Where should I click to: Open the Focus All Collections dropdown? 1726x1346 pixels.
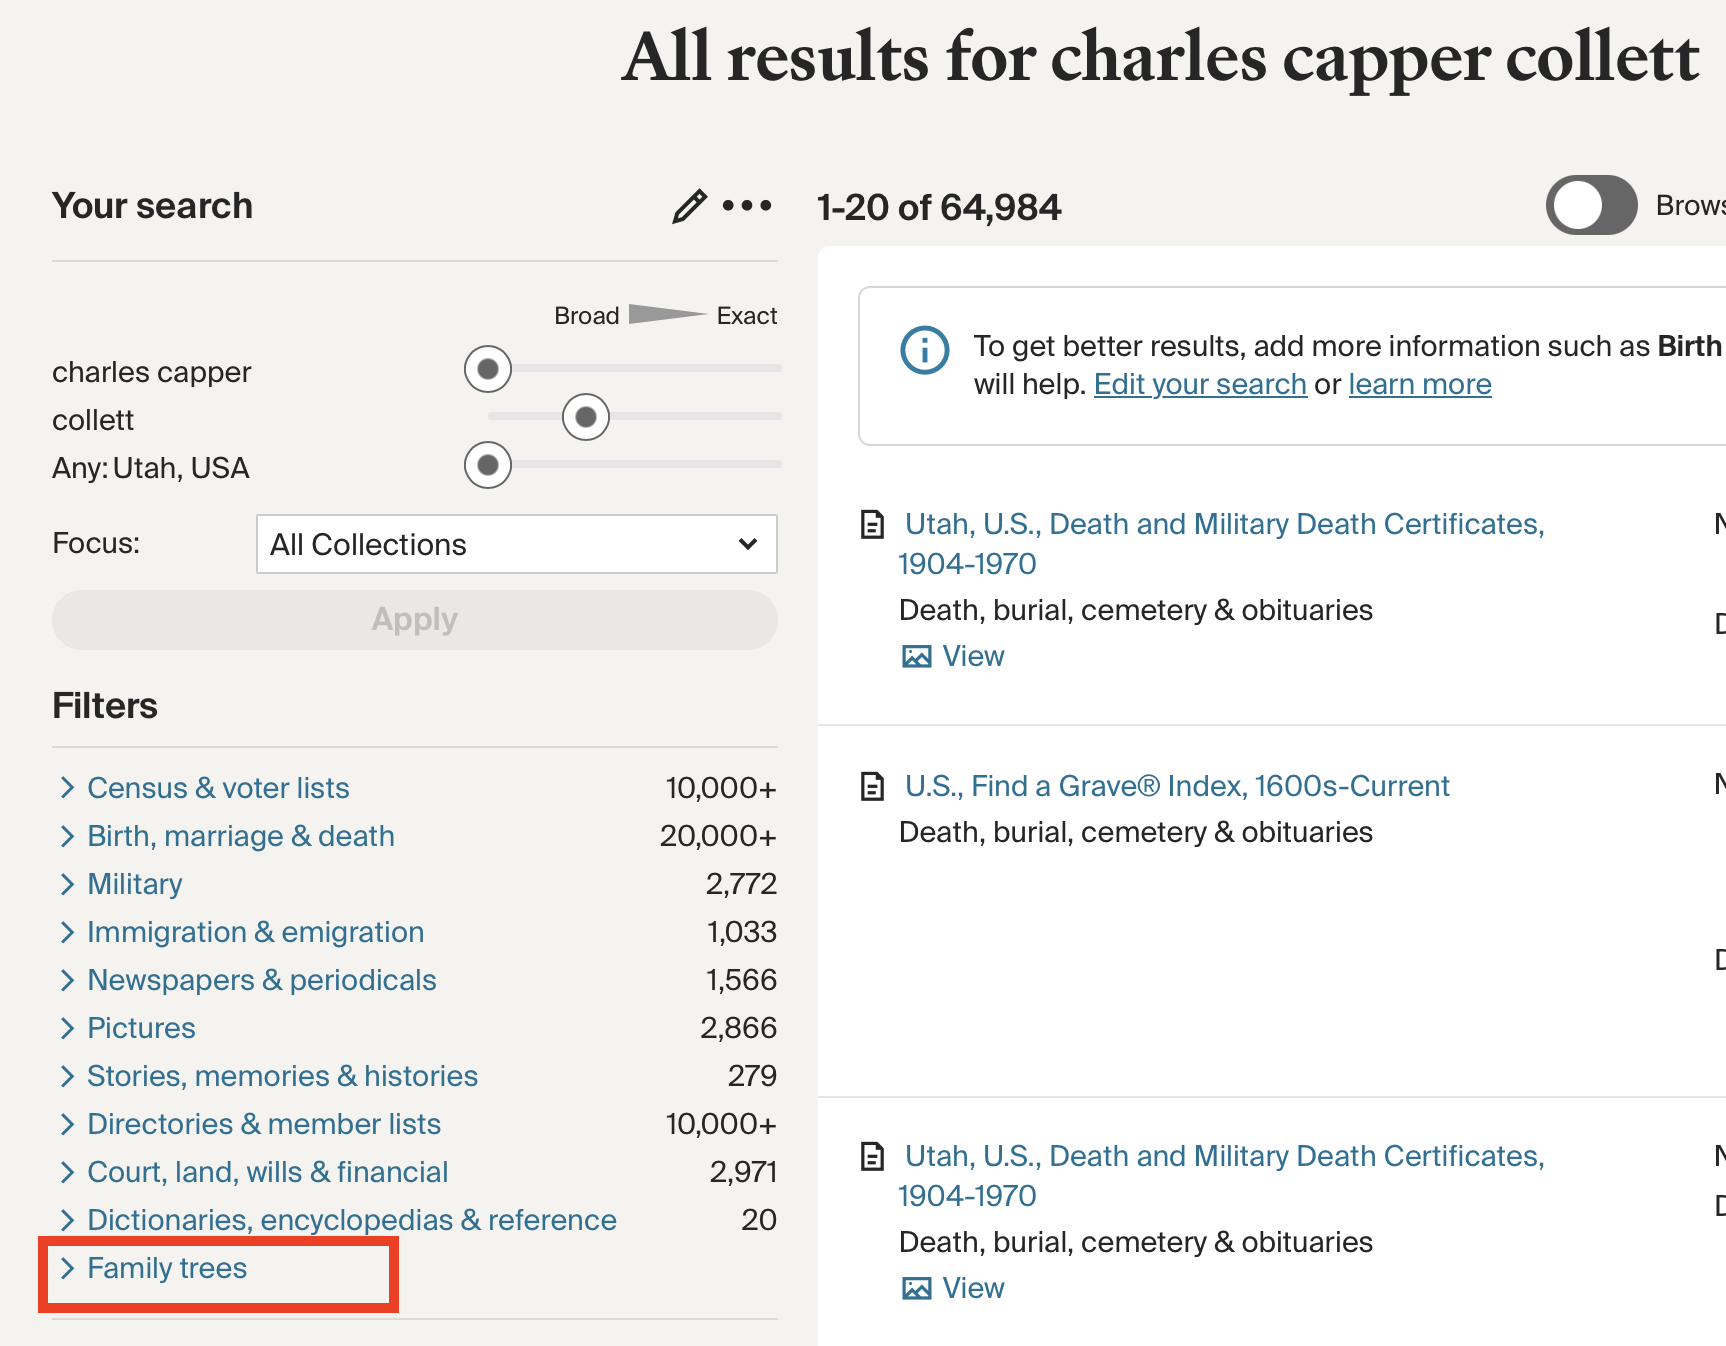(x=517, y=544)
